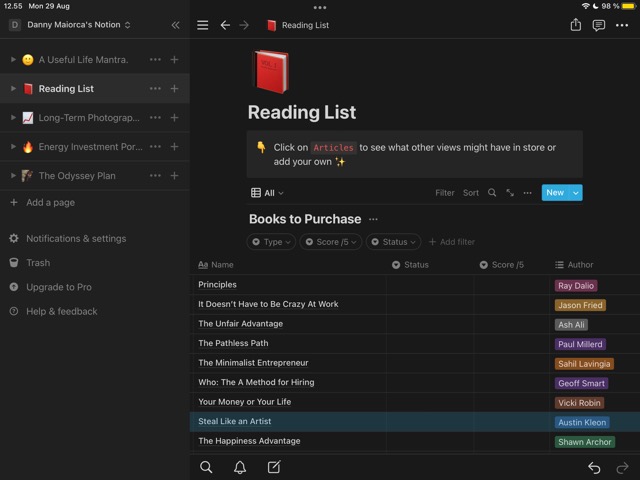
Task: Open more options for A Useful Life Mantra
Action: coord(155,60)
